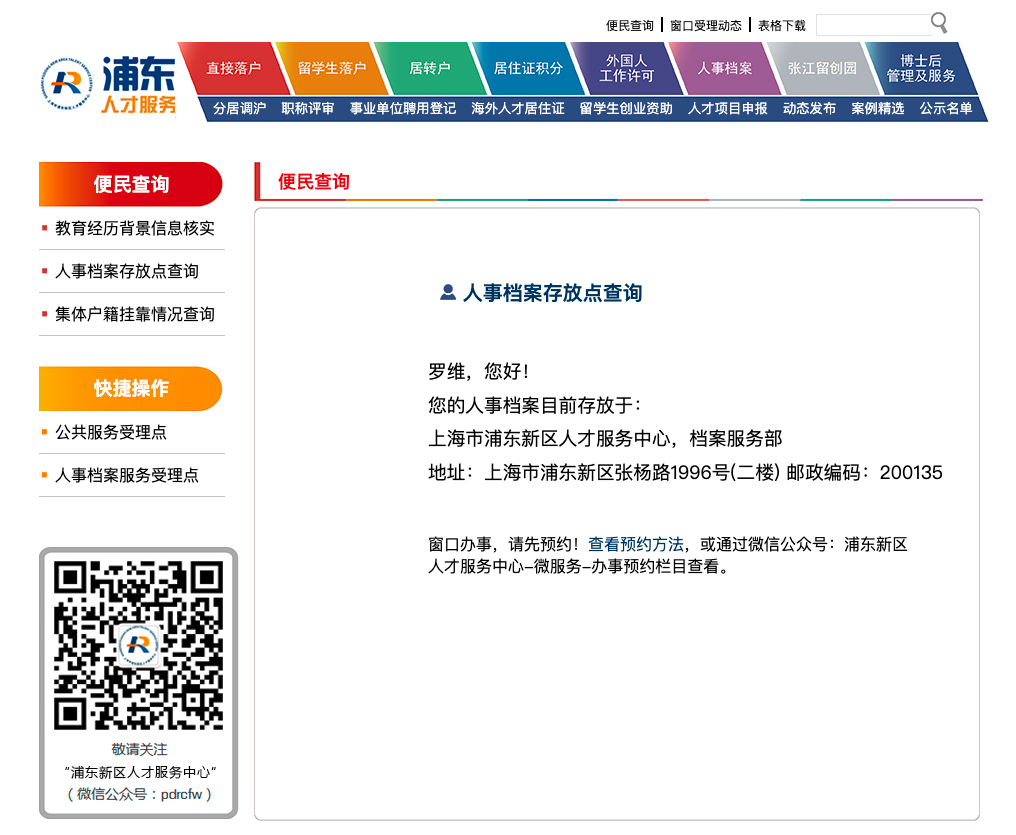Image resolution: width=1016 pixels, height=835 pixels.
Task: Click the search input field
Action: click(872, 25)
